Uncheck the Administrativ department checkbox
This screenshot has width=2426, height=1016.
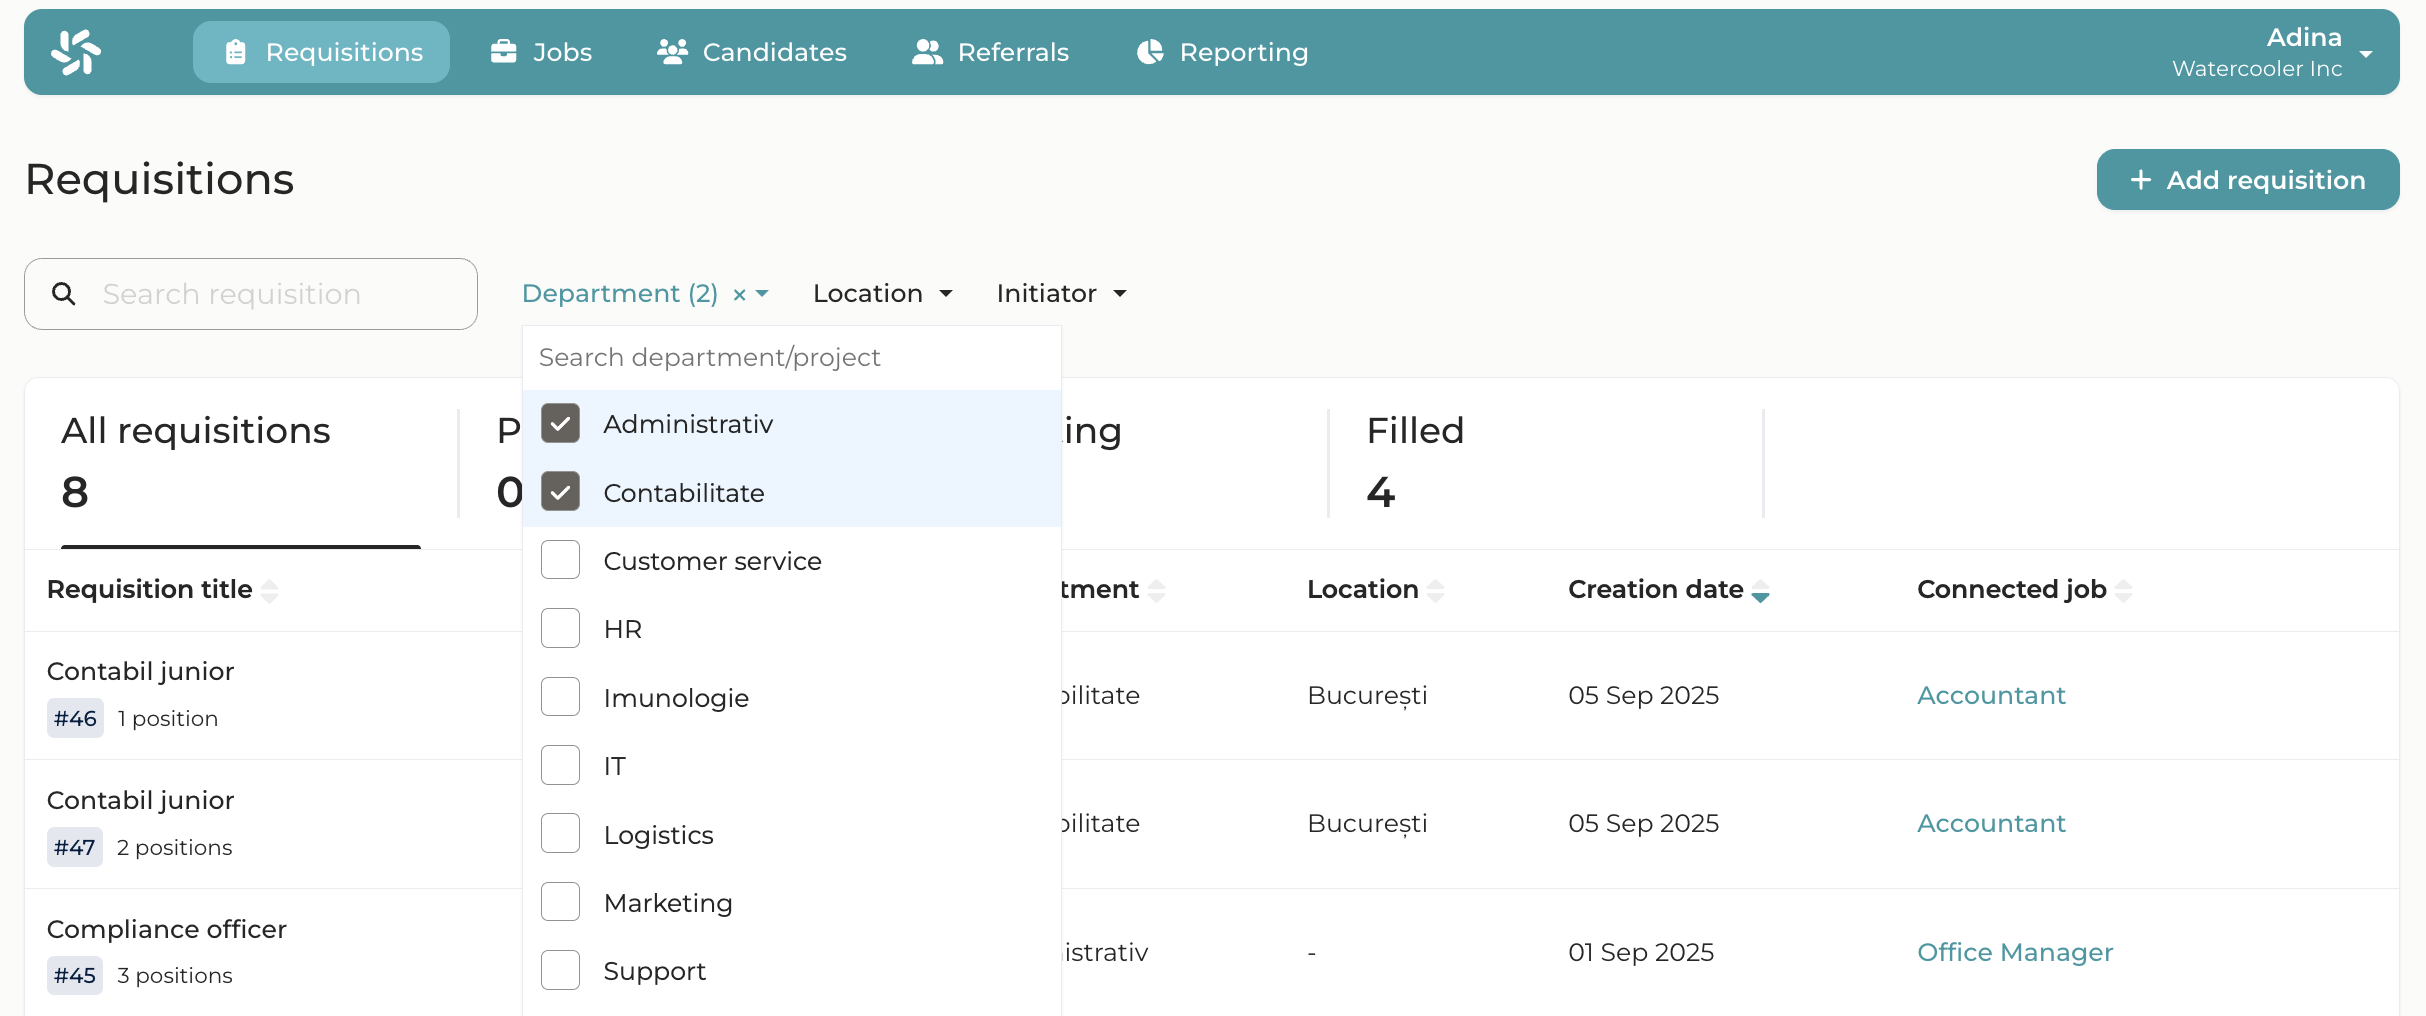tap(560, 424)
